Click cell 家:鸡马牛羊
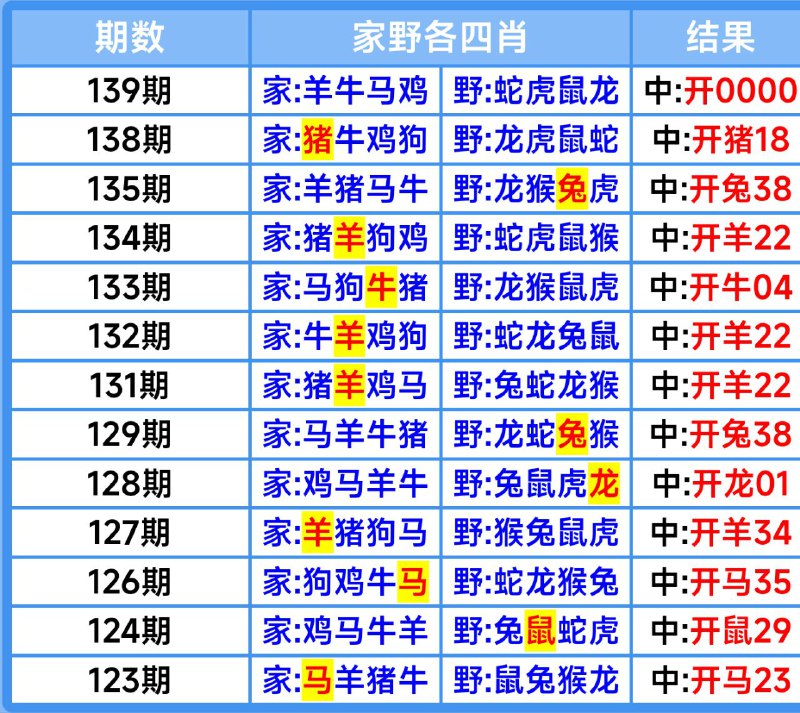The image size is (800, 713). click(345, 630)
